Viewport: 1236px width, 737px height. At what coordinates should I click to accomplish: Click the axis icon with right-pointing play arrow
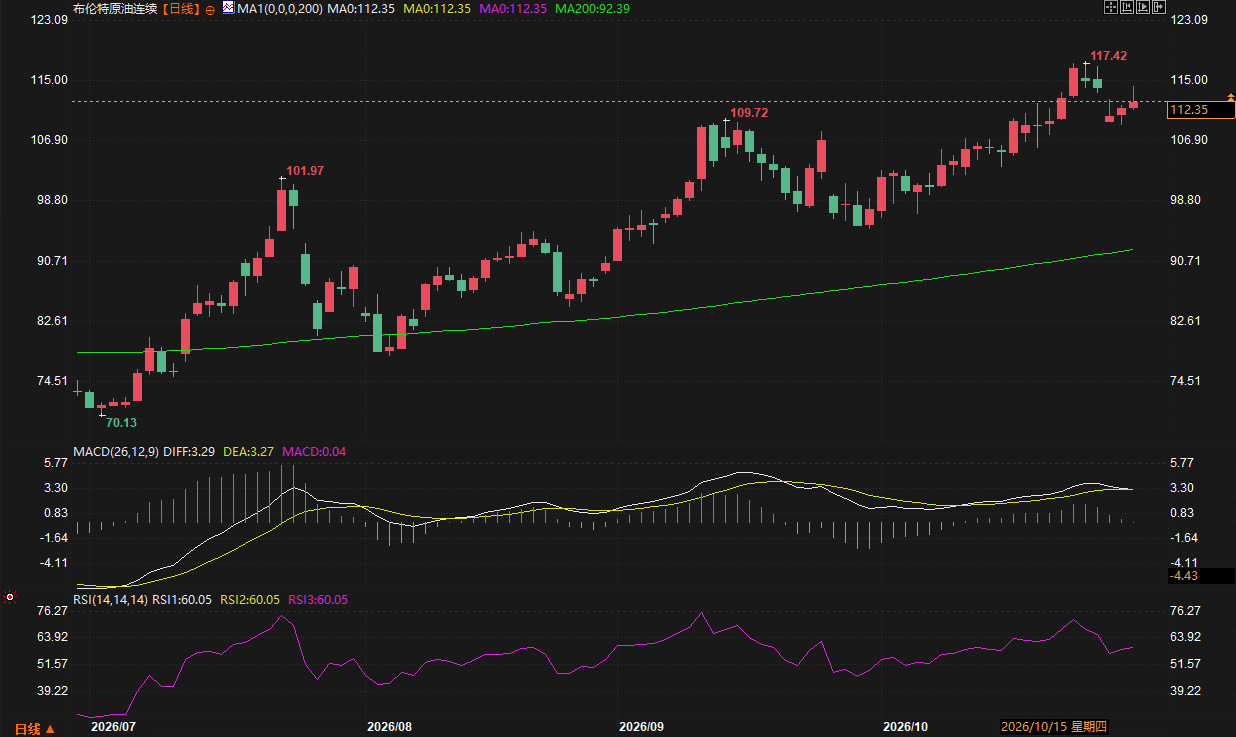point(1143,7)
